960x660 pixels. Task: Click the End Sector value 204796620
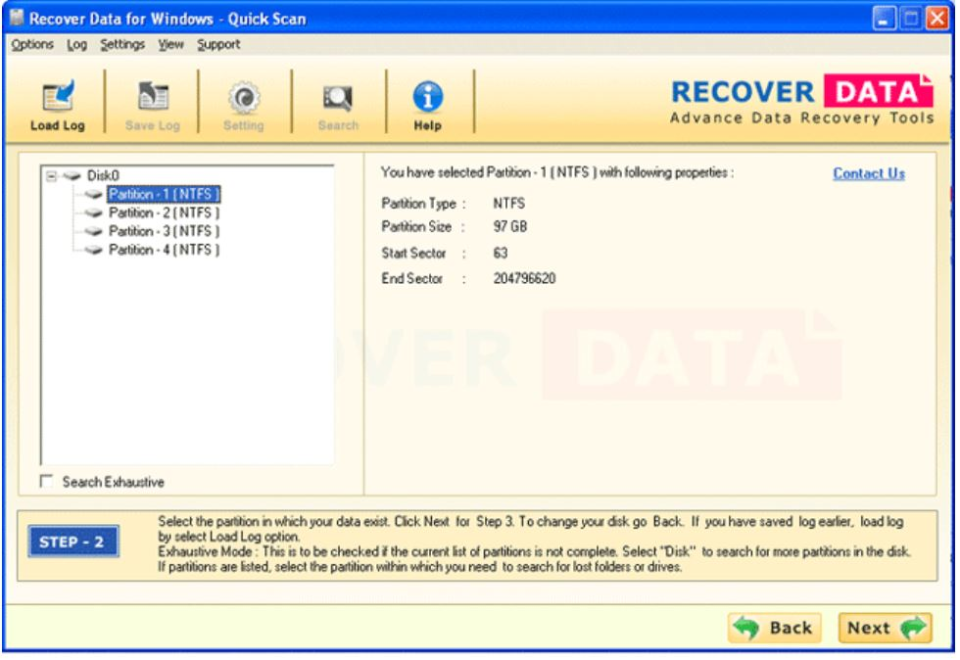tap(525, 279)
